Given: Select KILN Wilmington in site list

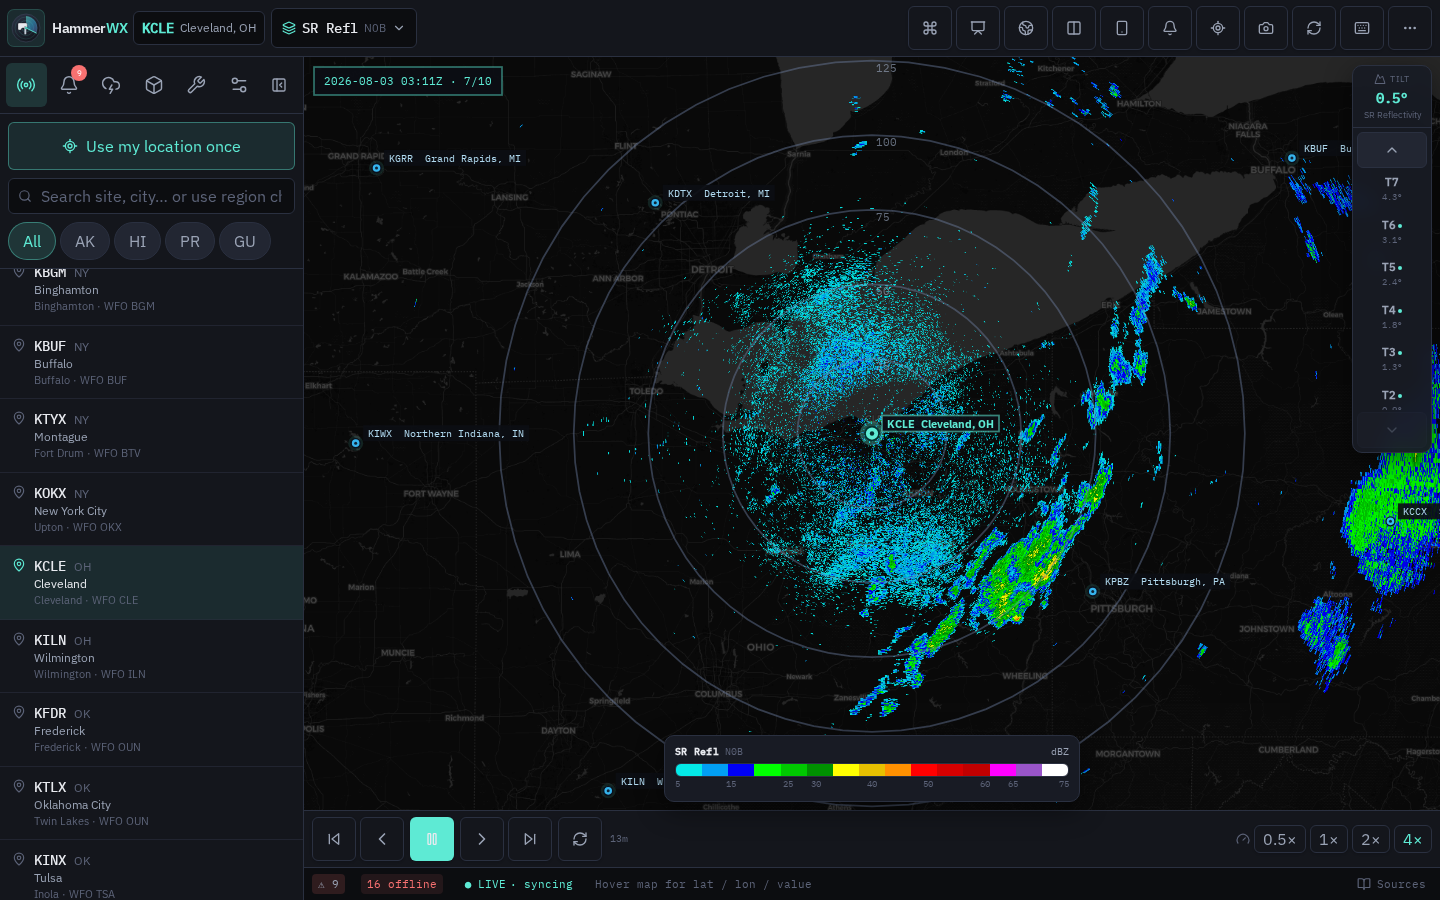Looking at the screenshot, I should tap(151, 656).
